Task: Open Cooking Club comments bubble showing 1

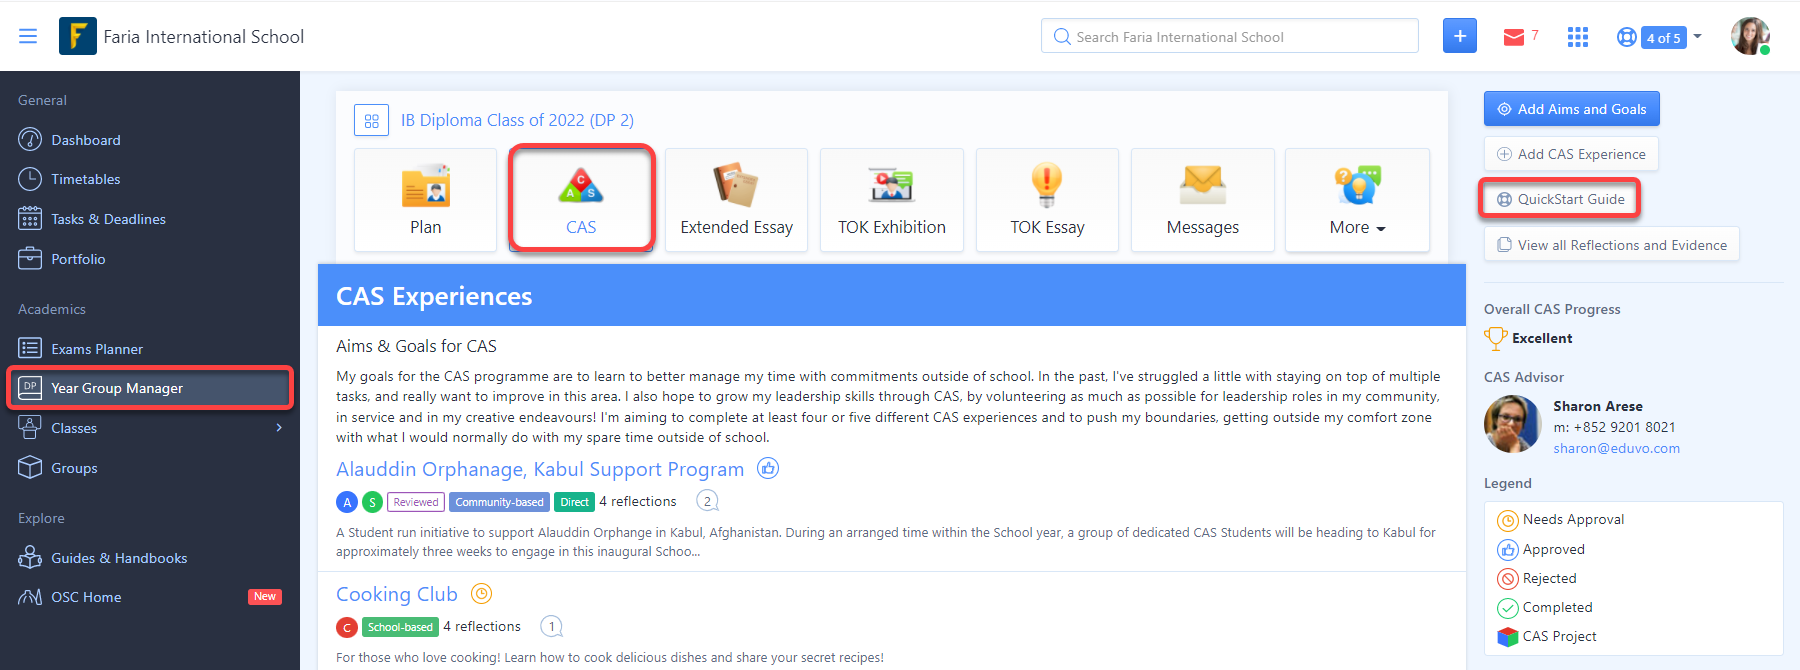Action: (x=551, y=626)
